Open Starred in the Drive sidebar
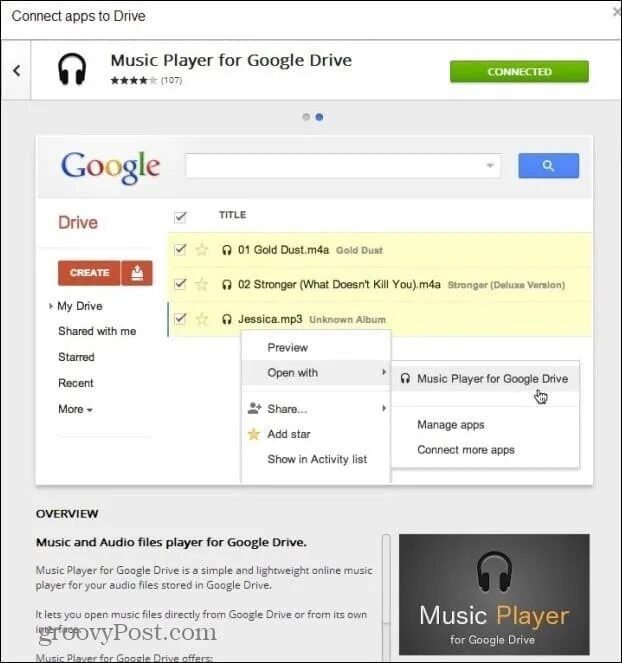Screen dimensions: 622x663 click(76, 357)
